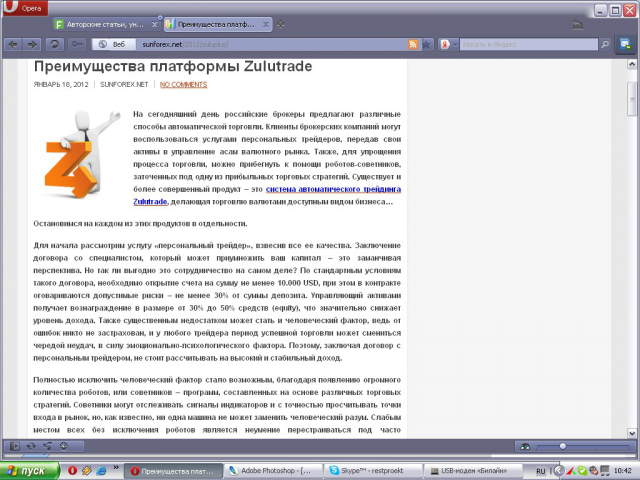Click the network computer tray icon

point(605,471)
